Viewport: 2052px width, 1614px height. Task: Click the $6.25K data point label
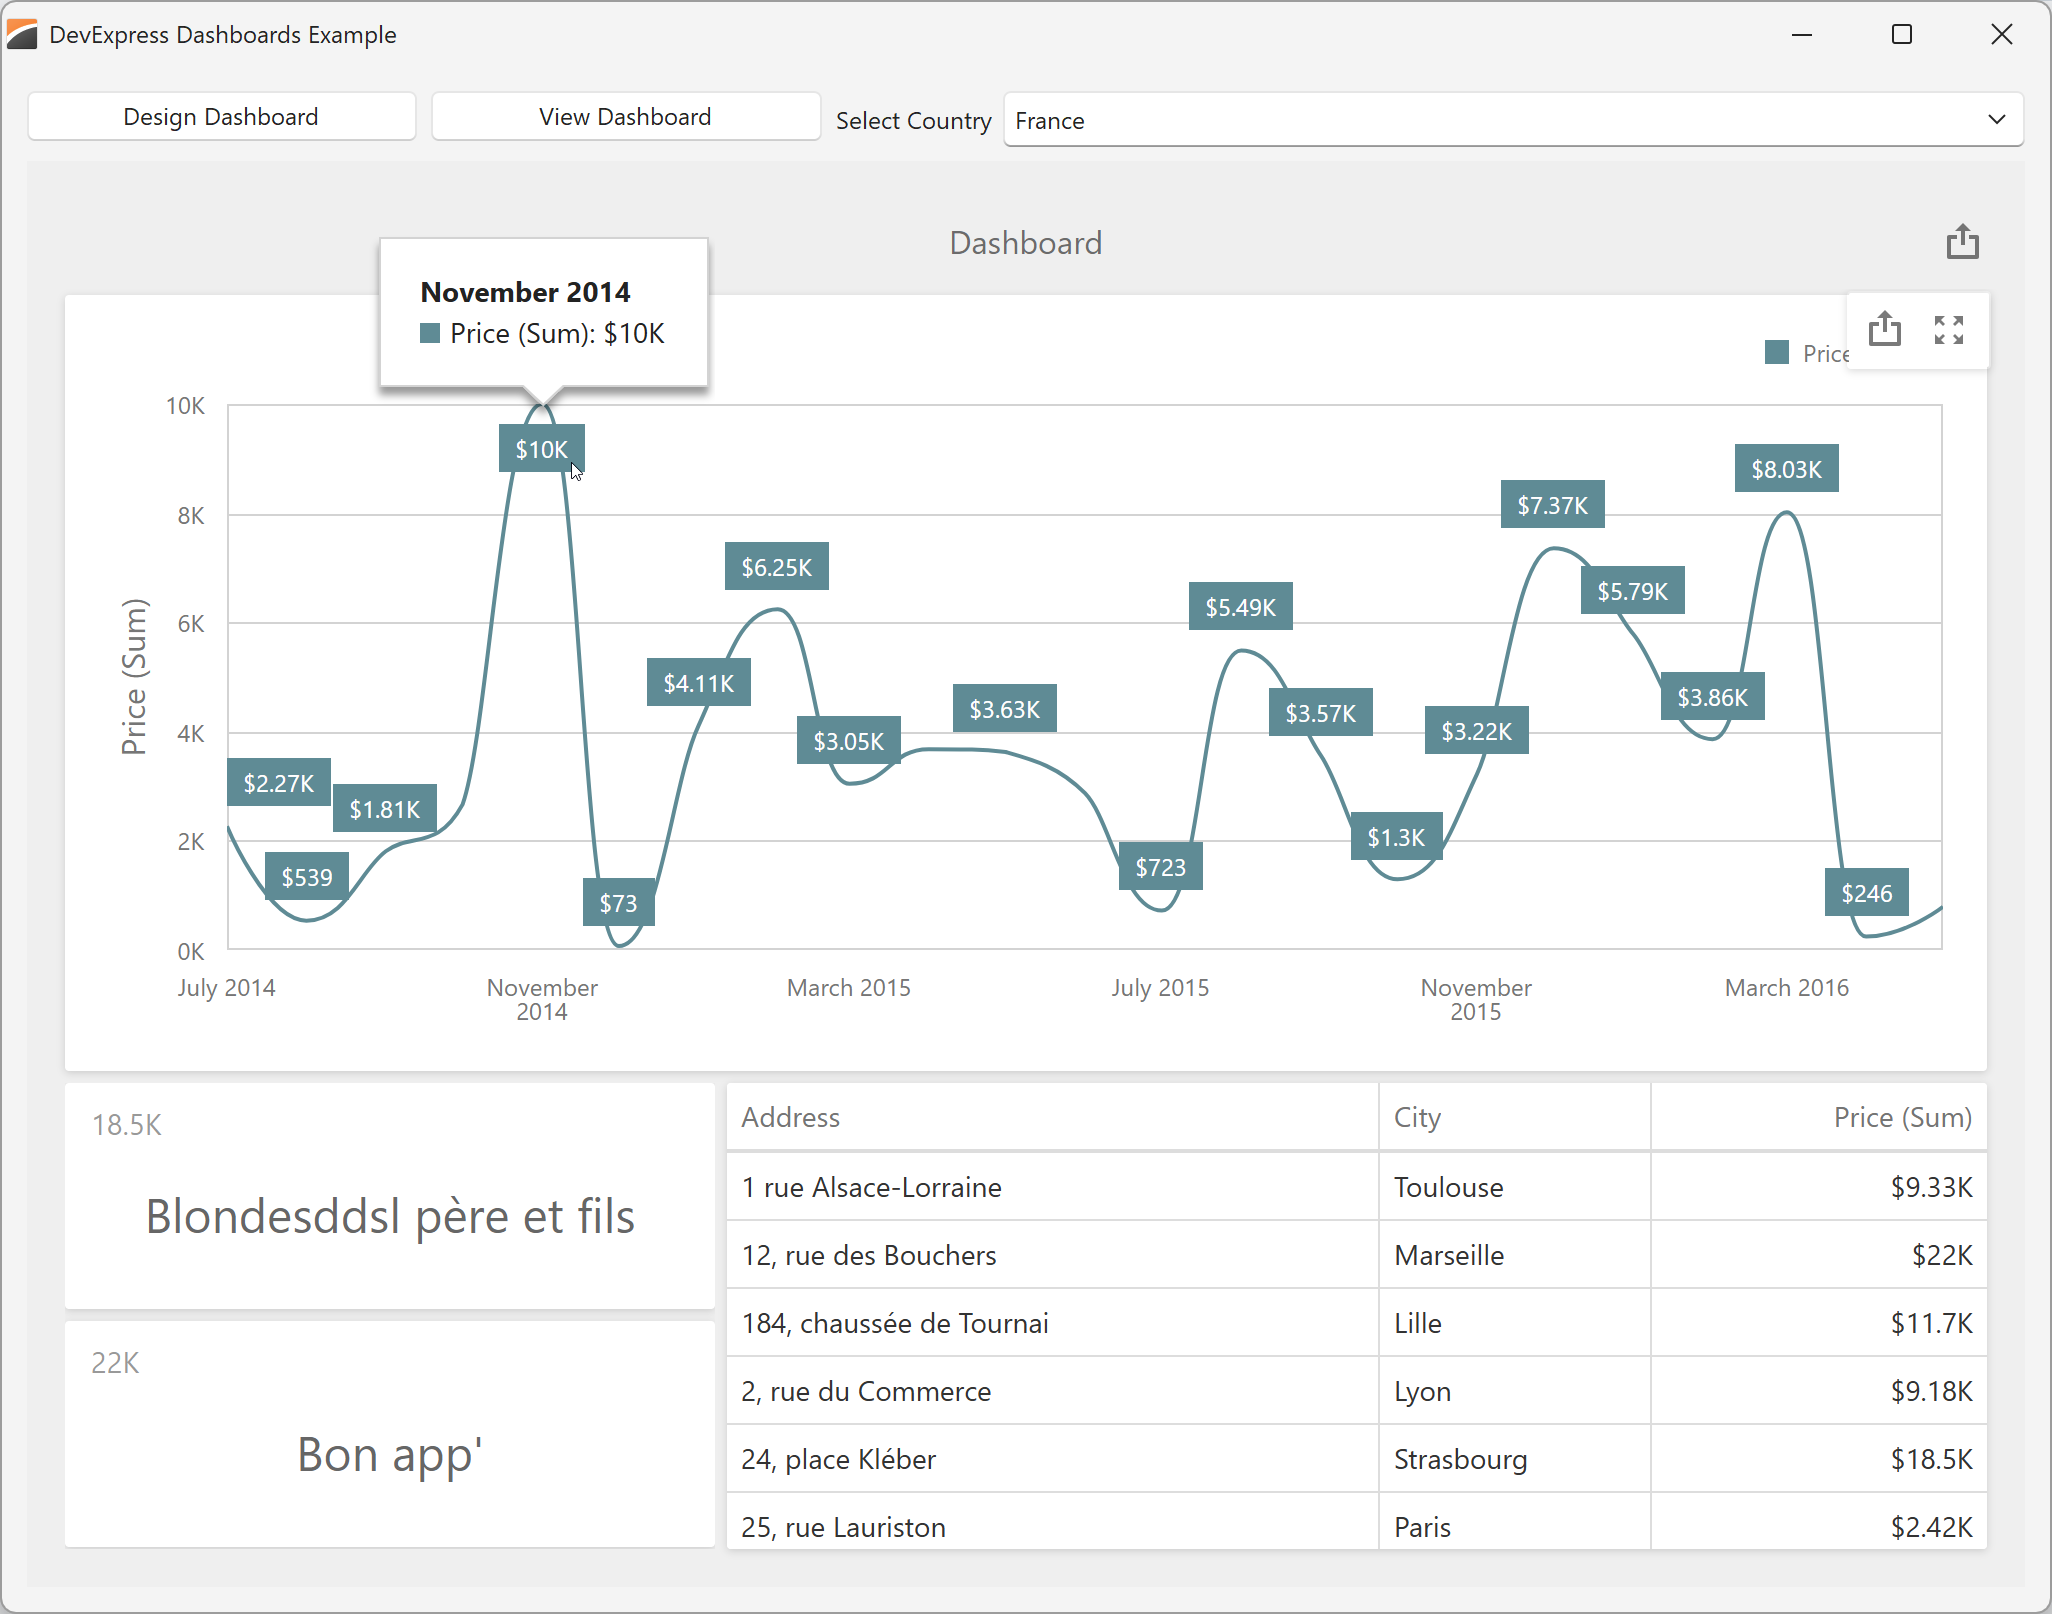pyautogui.click(x=777, y=567)
